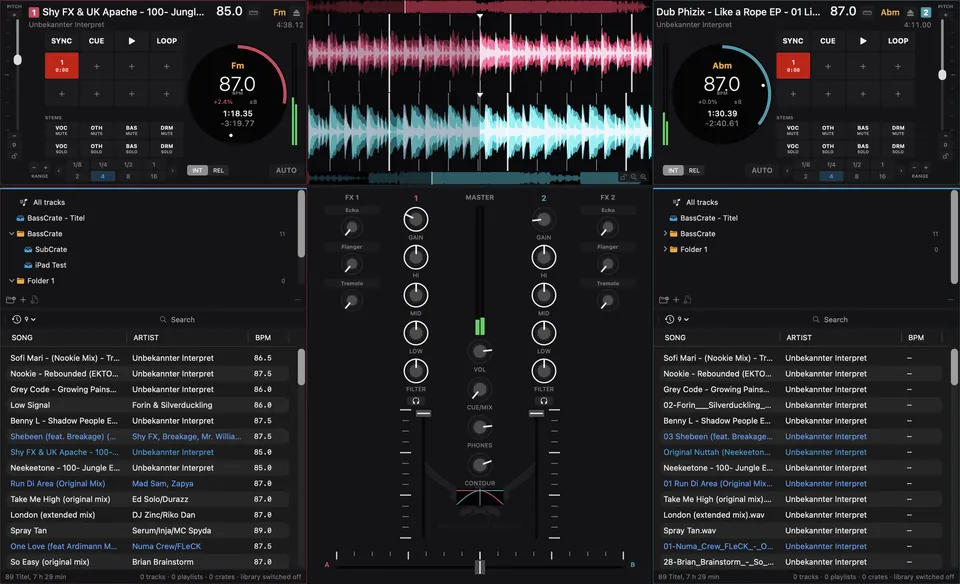Click search magnifier in left library
Screen dimensions: 960x584
[x=163, y=320]
